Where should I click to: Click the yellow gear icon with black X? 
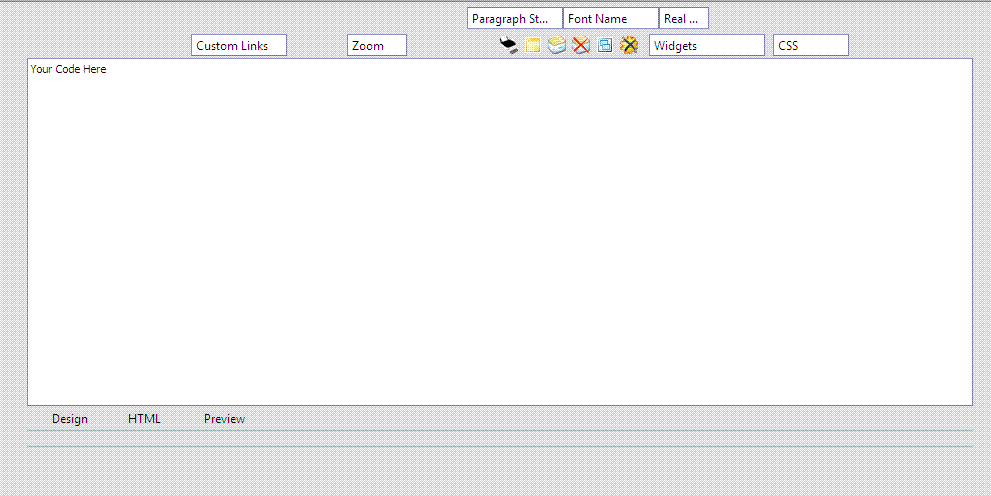pos(629,45)
